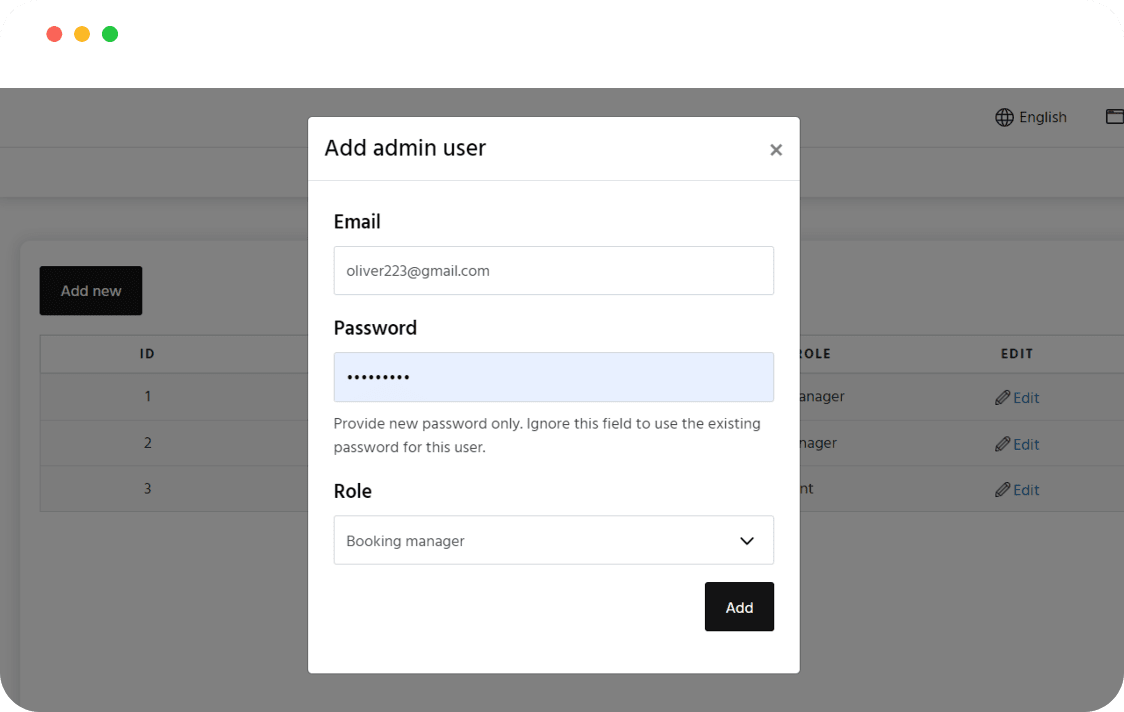Viewport: 1124px width, 712px height.
Task: Click the yellow traffic light circle
Action: [81, 33]
